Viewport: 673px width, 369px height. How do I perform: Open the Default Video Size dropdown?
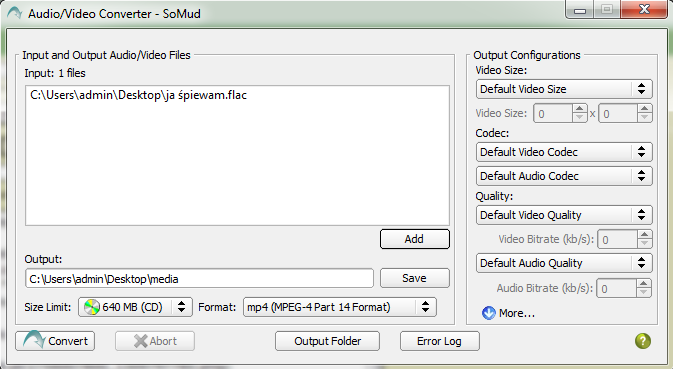(x=564, y=89)
